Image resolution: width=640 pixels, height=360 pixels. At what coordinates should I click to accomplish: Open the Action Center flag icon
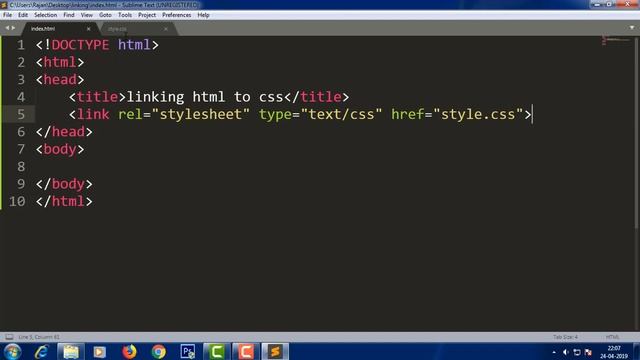pyautogui.click(x=588, y=352)
